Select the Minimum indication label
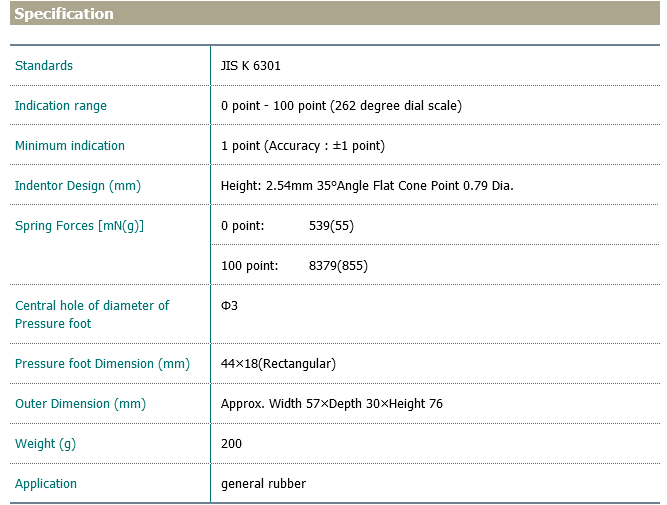 point(70,146)
